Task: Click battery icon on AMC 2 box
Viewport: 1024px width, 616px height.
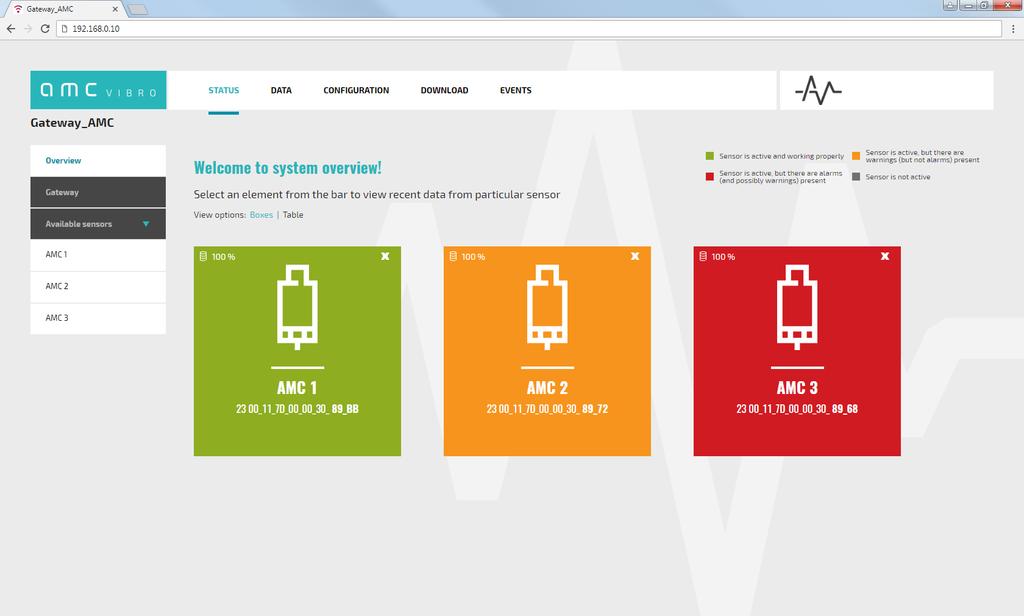Action: 453,256
